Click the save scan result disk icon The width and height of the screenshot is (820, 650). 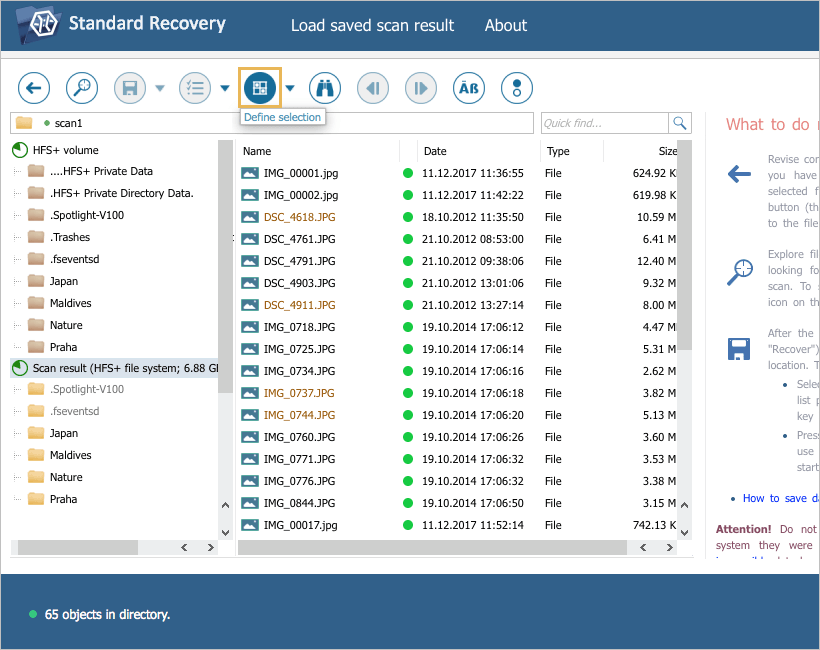(129, 88)
